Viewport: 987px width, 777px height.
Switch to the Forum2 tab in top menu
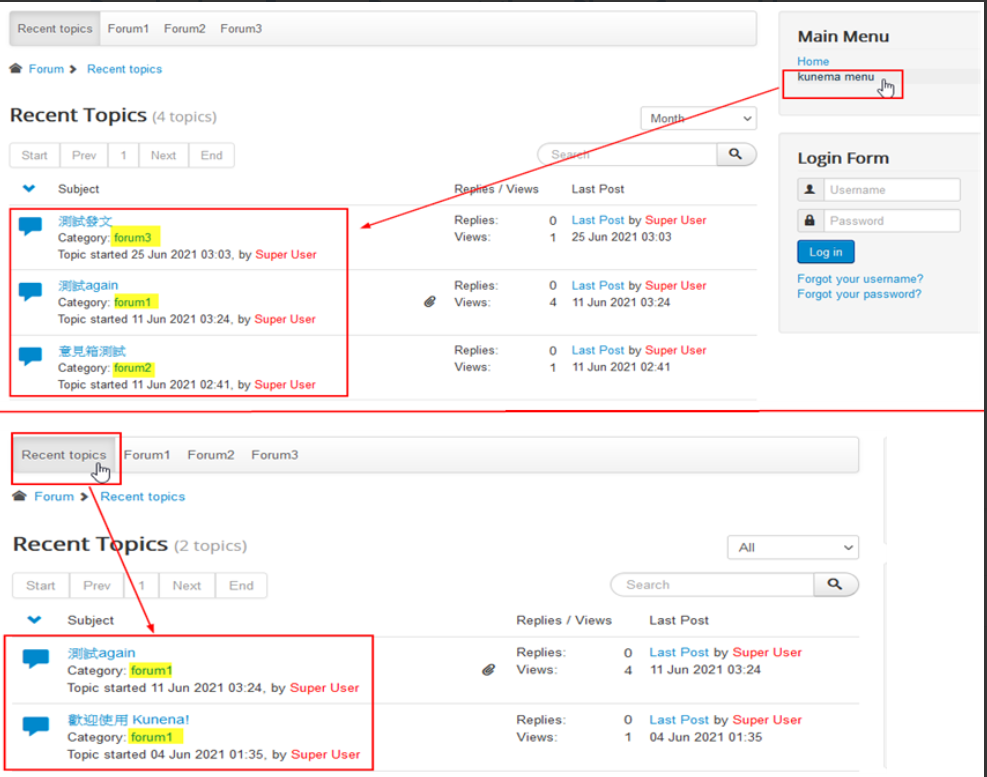coord(185,29)
